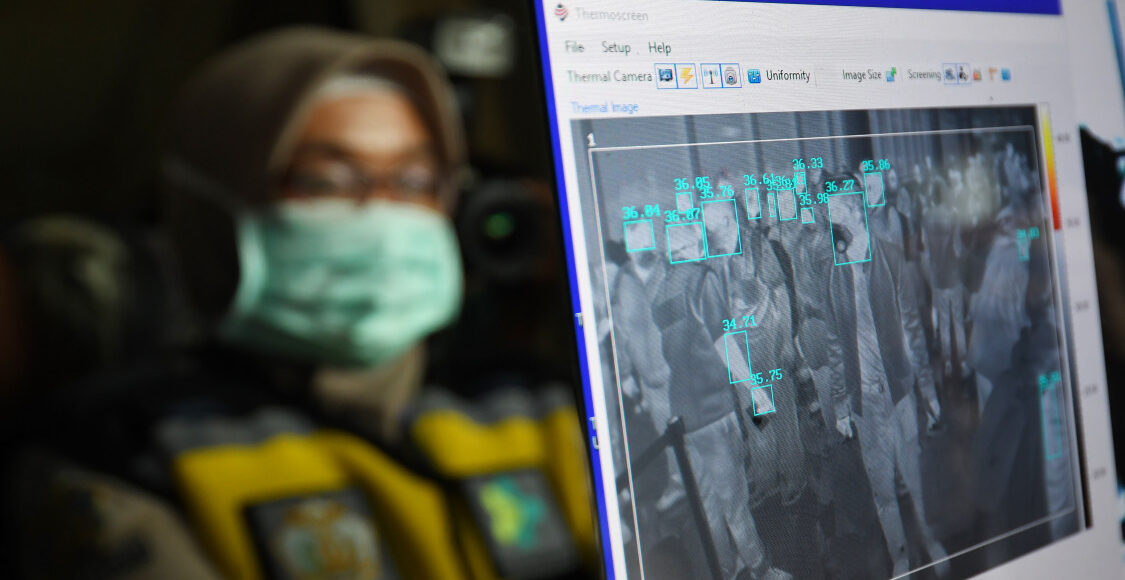Image resolution: width=1125 pixels, height=580 pixels.
Task: Click the Uniformity label button
Action: [x=788, y=75]
